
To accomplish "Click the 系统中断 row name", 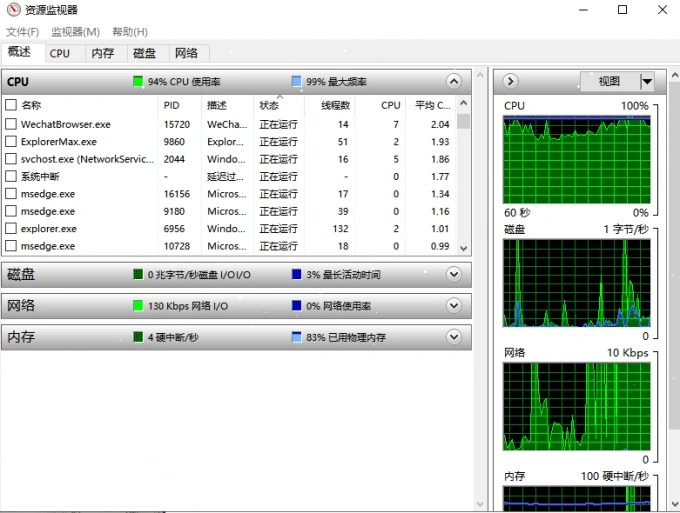I will (40, 176).
